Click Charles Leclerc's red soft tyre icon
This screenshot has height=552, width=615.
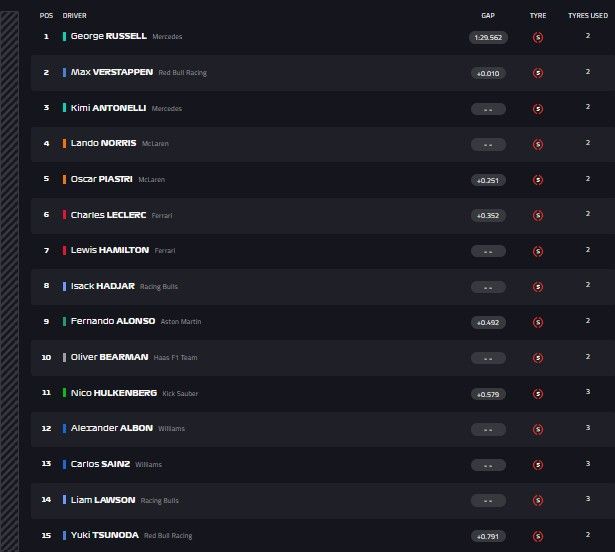click(x=538, y=215)
